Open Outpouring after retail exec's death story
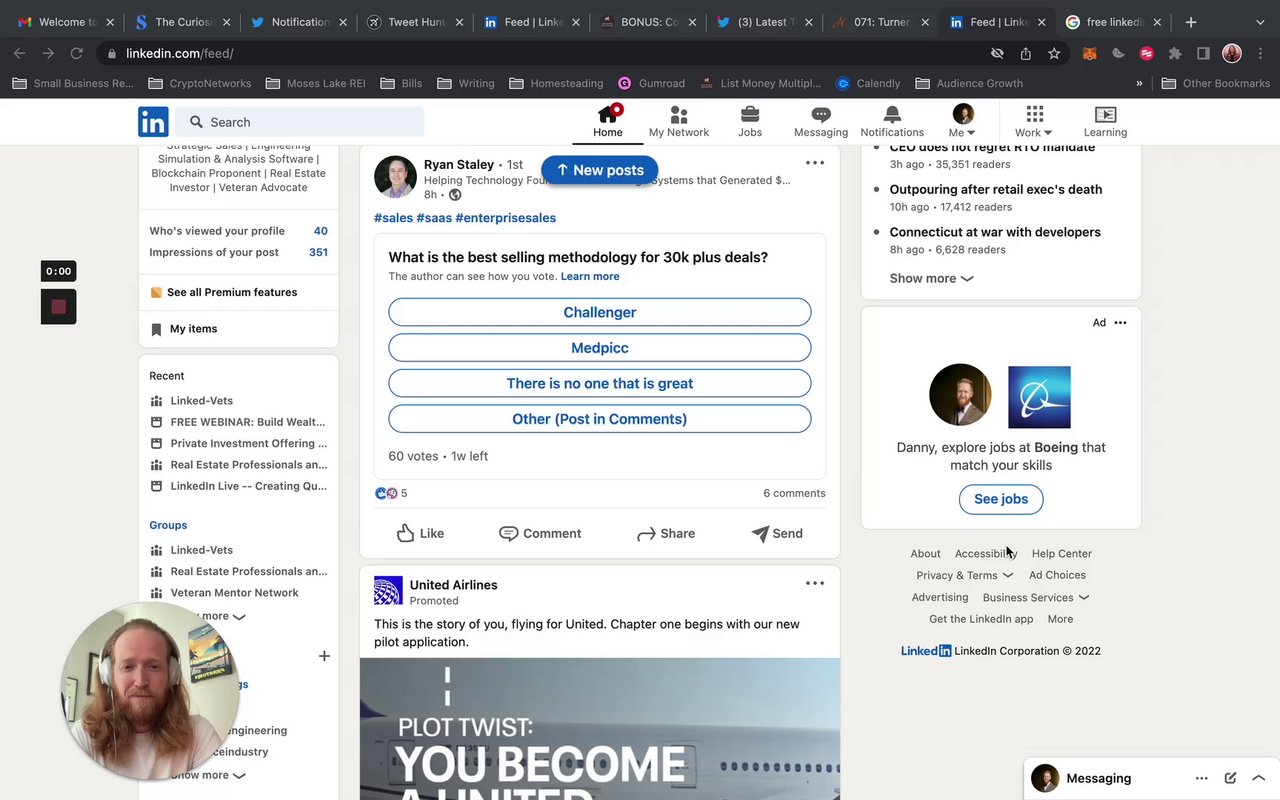Image resolution: width=1280 pixels, height=800 pixels. tap(996, 189)
